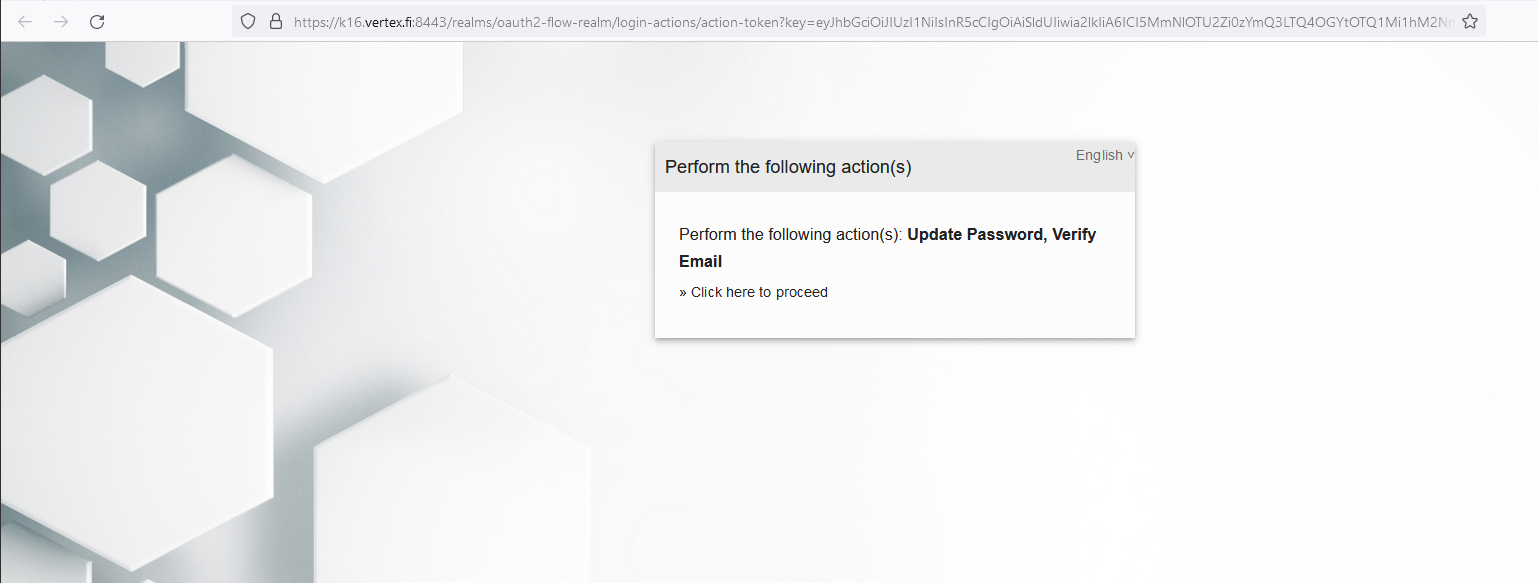Click the card's "Perform the following action(s)" header title
Screen dimensions: 1538x583
788,167
